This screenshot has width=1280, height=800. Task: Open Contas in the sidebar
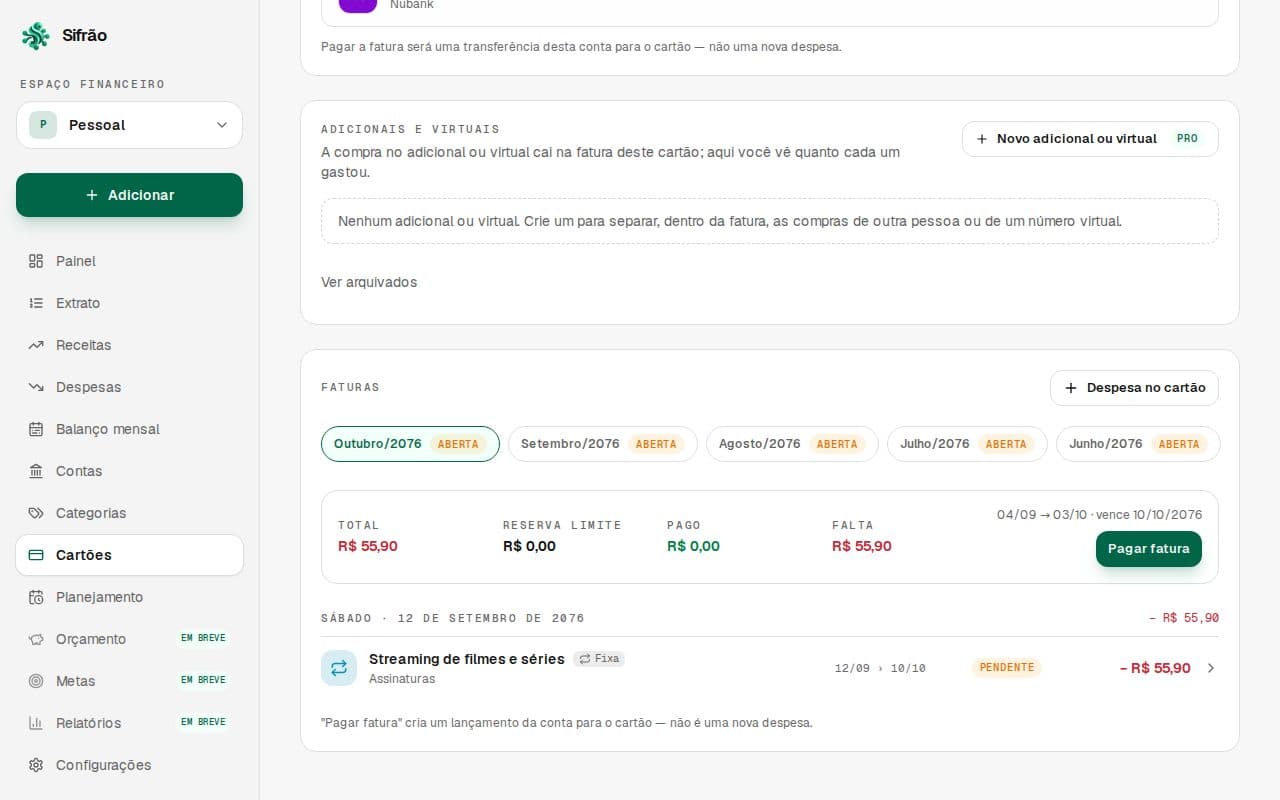129,471
